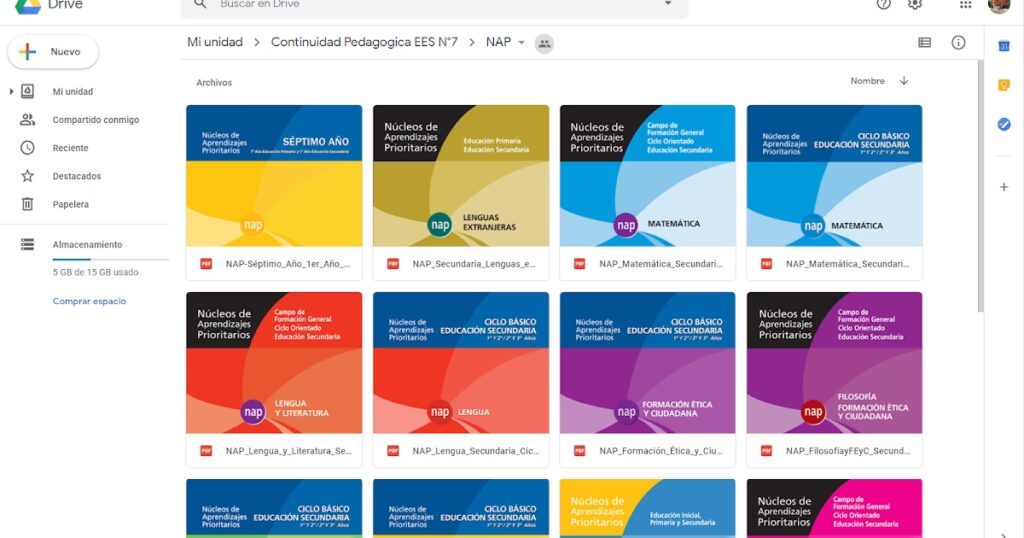Viewport: 1024px width, 538px height.
Task: Open Compartido conmigo in sidebar
Action: pos(95,120)
